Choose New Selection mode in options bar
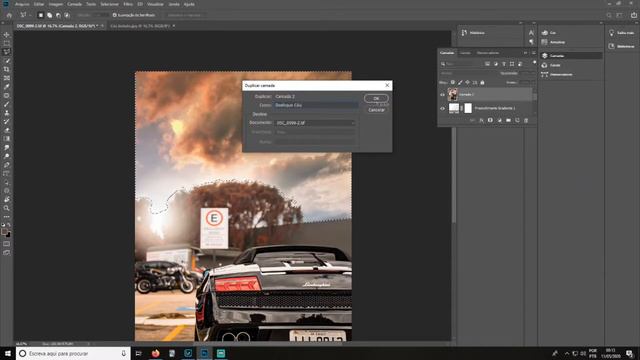The width and height of the screenshot is (640, 360). (x=40, y=15)
